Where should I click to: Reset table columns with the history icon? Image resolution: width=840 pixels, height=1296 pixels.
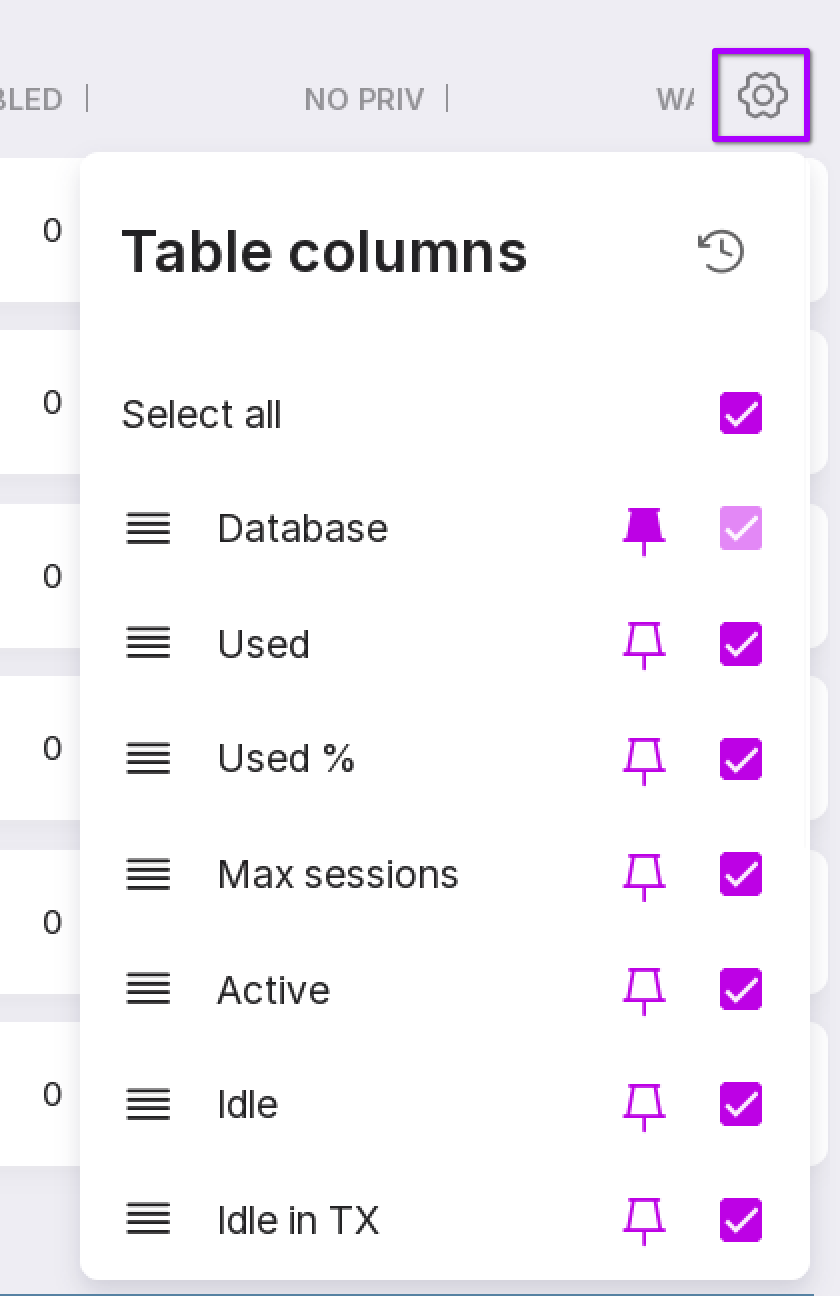(721, 251)
